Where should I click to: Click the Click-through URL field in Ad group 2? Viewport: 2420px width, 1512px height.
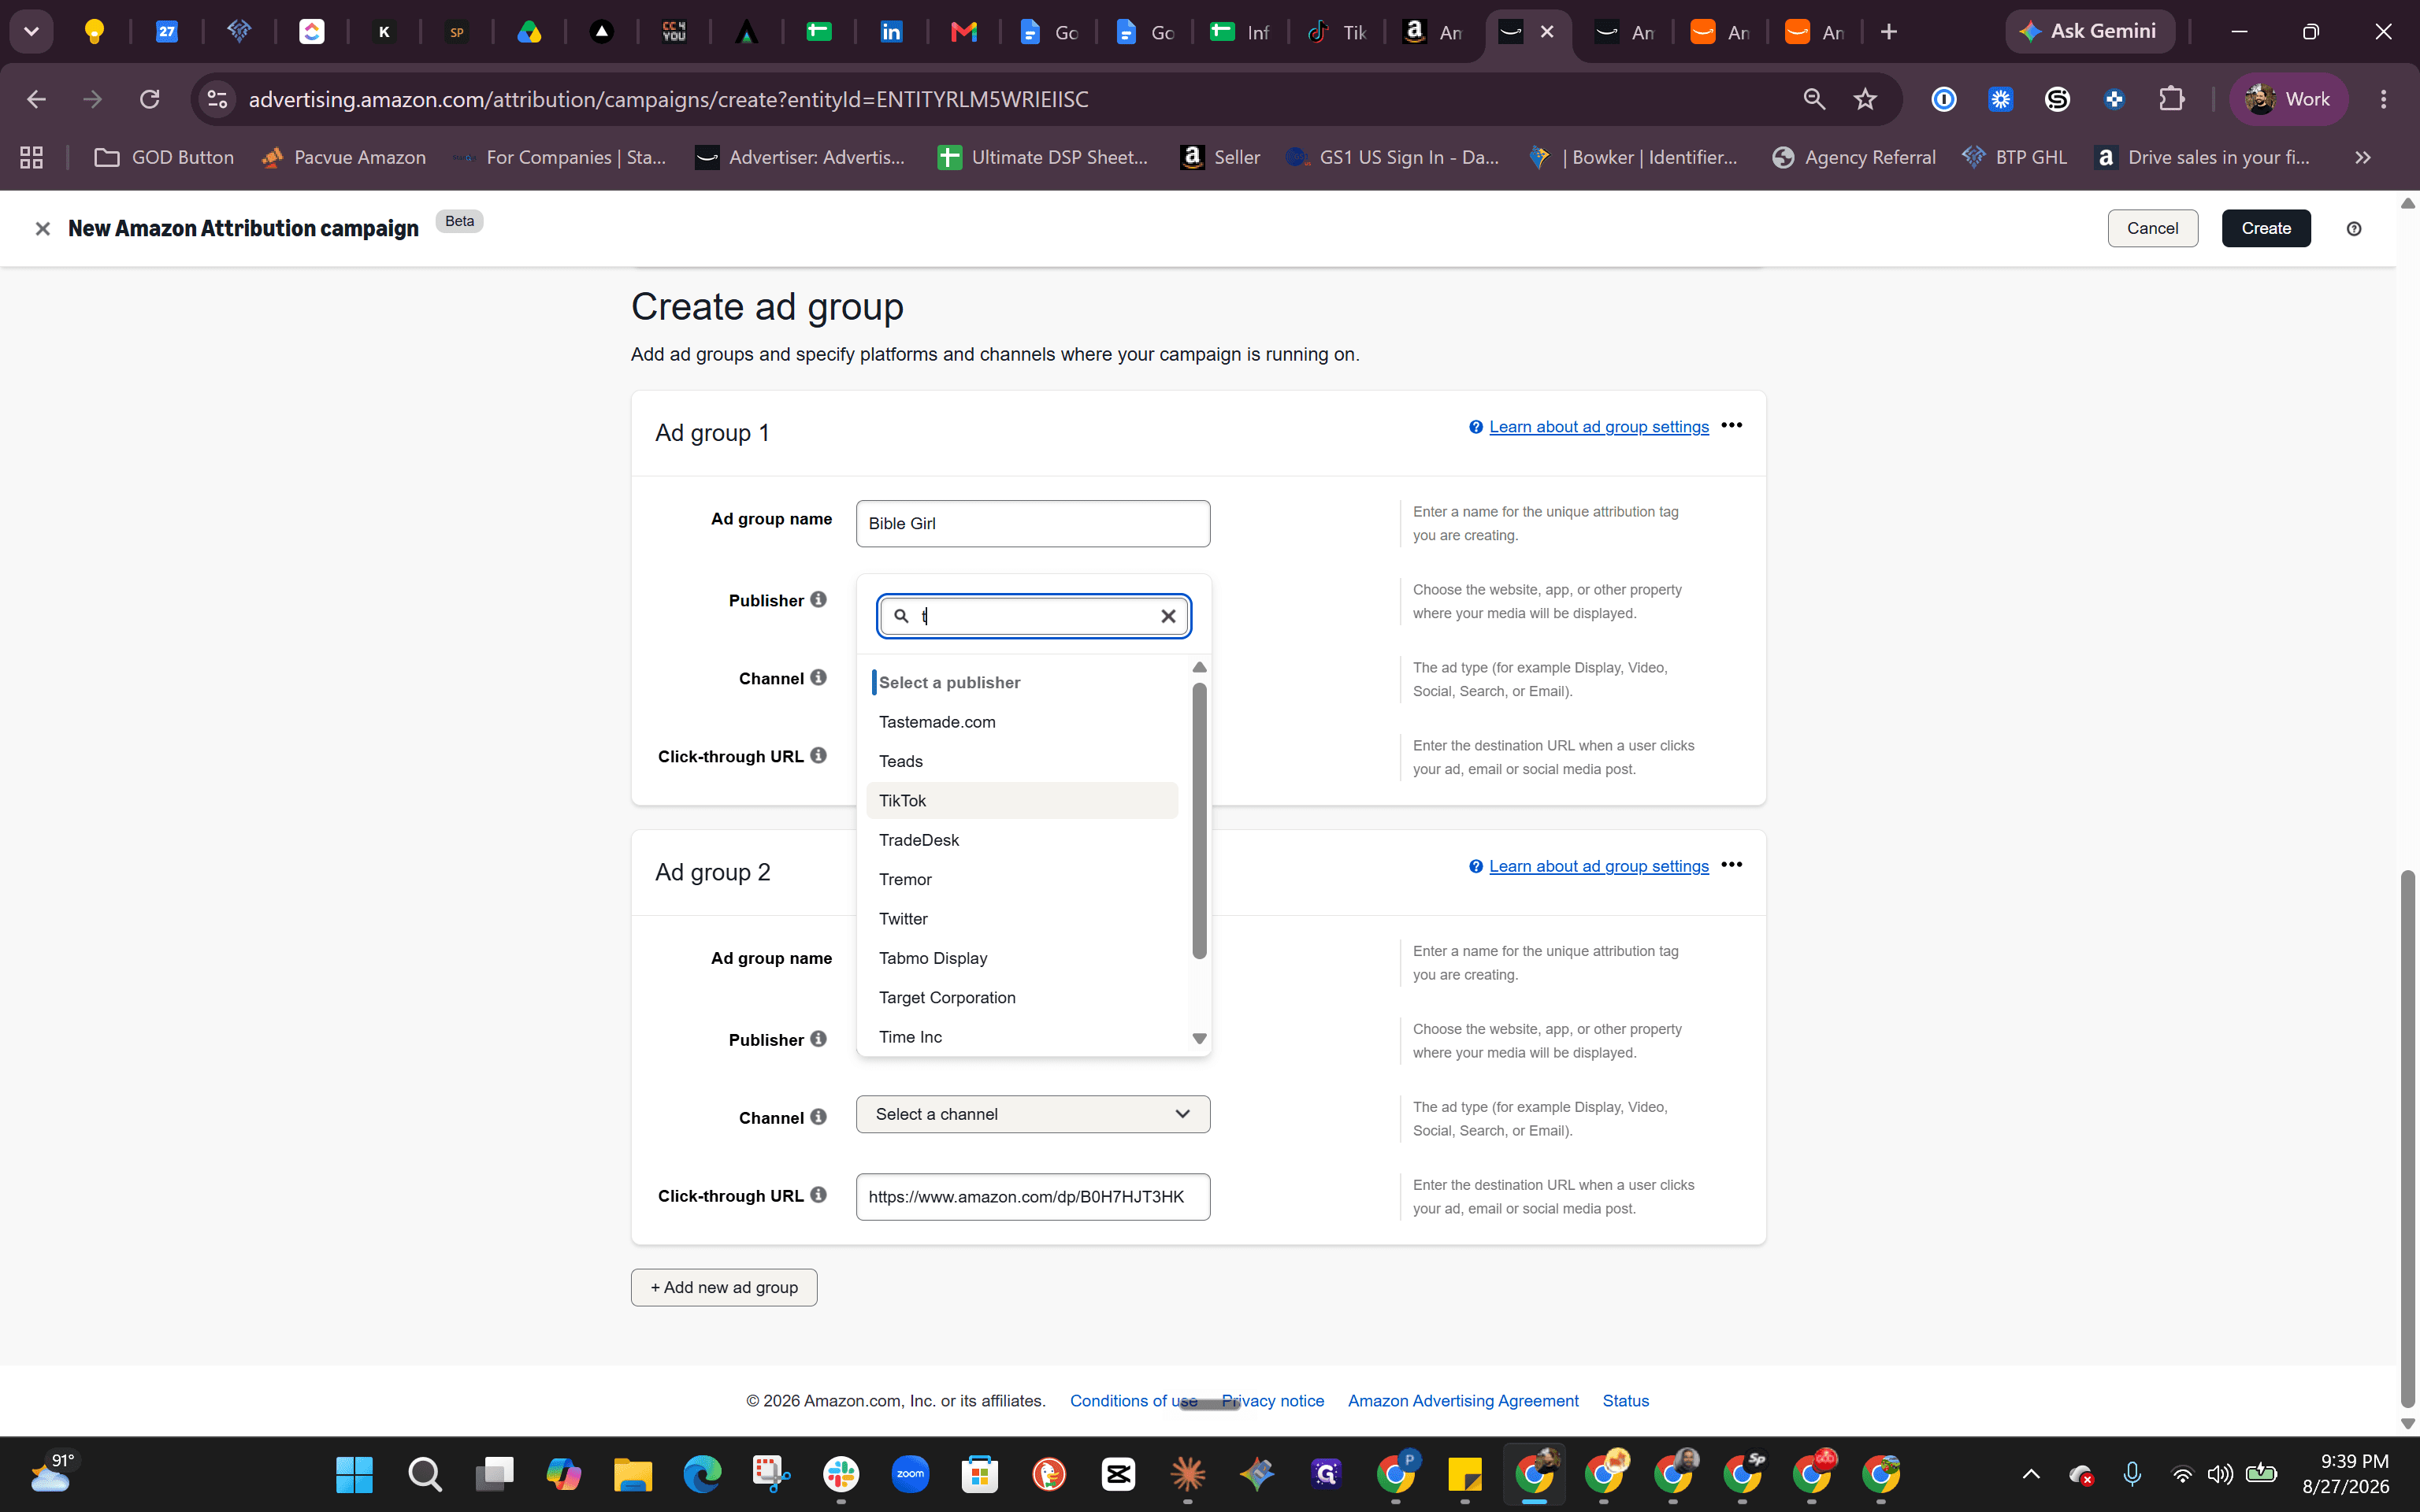[x=1033, y=1197]
